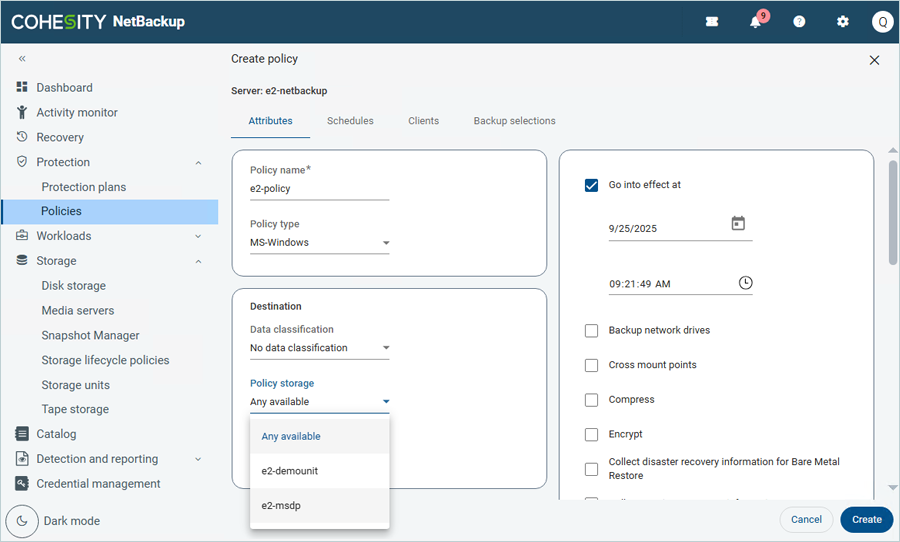
Task: Open the settings gear icon
Action: [842, 22]
